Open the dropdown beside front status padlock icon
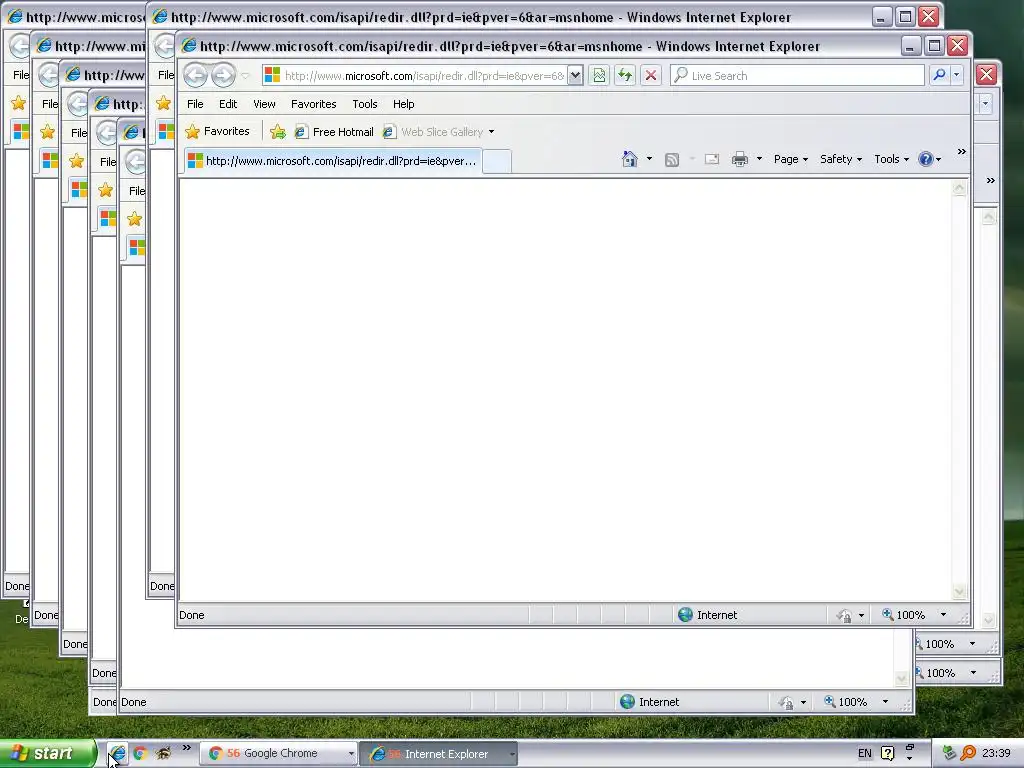The width and height of the screenshot is (1024, 768). pyautogui.click(x=861, y=615)
